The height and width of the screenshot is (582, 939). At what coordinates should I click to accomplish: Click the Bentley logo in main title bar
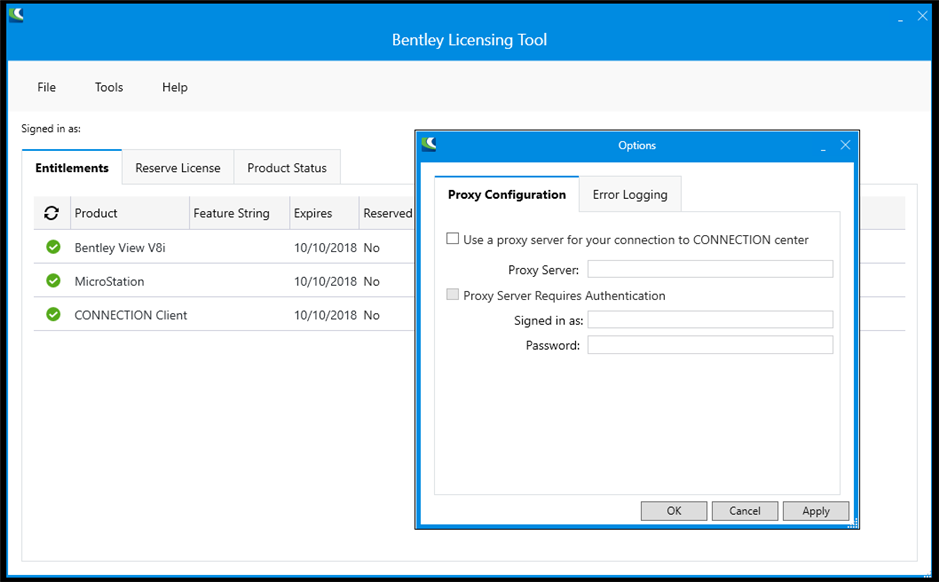click(16, 15)
